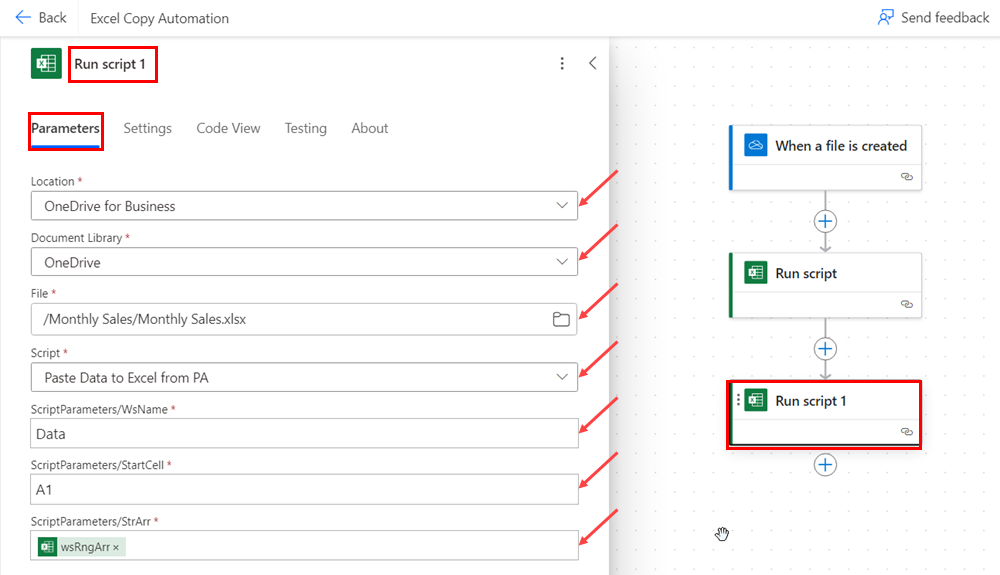The height and width of the screenshot is (575, 1000).
Task: Select the Run script action card
Action: [826, 285]
